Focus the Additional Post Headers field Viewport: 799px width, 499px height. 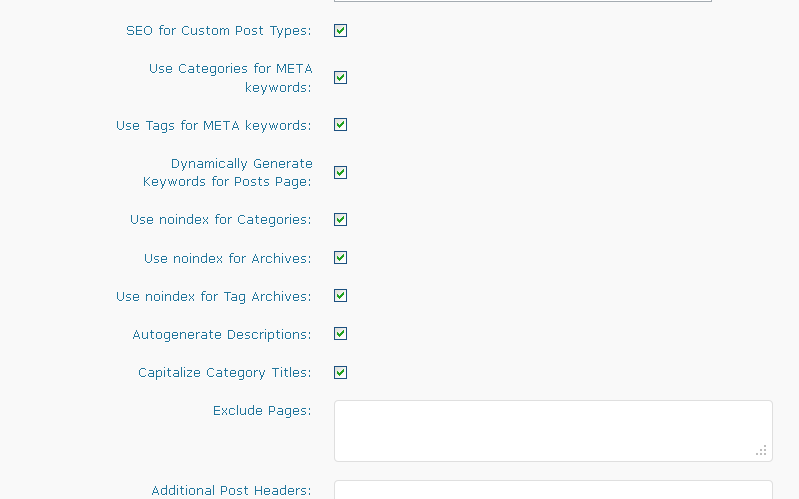[x=553, y=490]
